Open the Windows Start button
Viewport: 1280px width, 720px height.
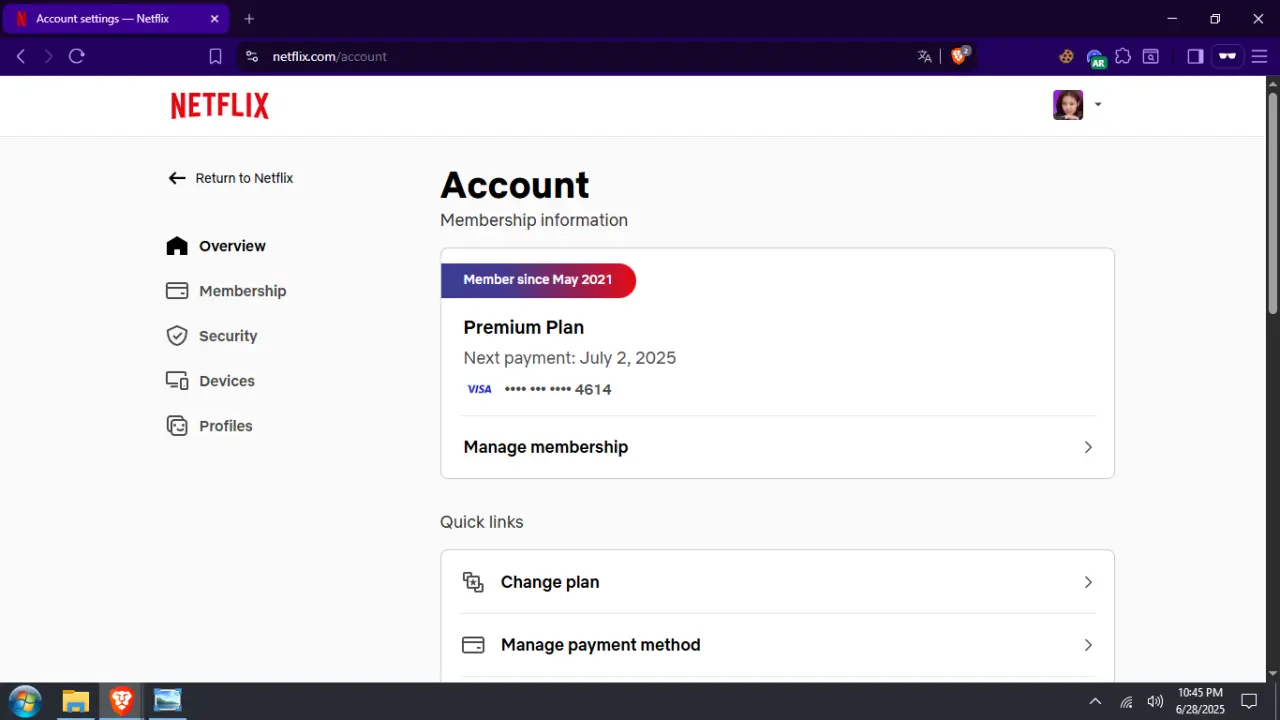(25, 701)
